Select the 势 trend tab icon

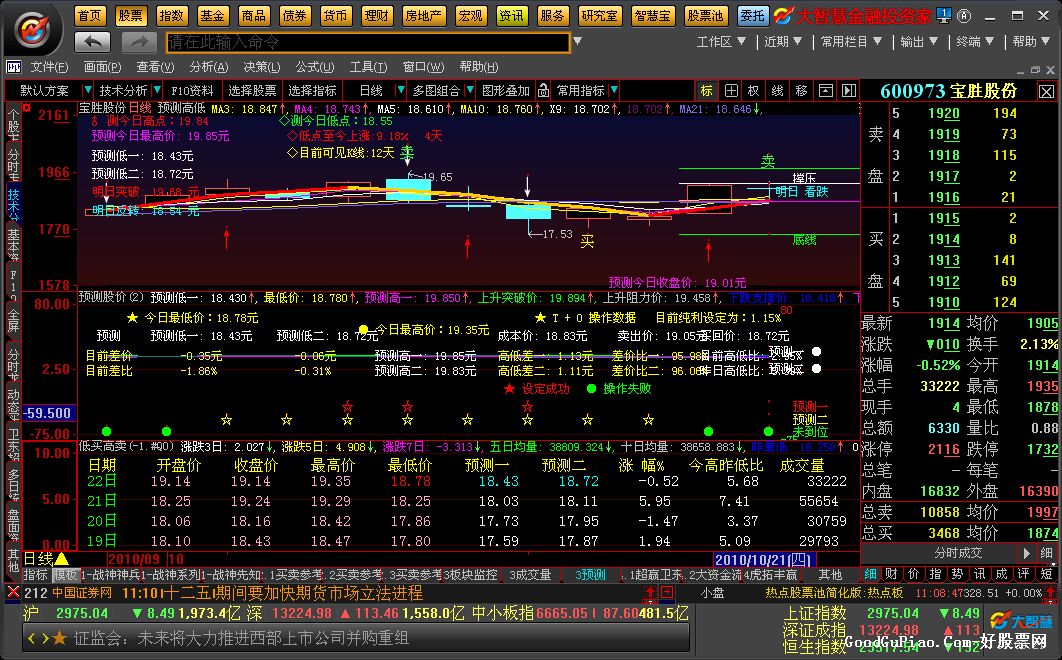[x=958, y=574]
